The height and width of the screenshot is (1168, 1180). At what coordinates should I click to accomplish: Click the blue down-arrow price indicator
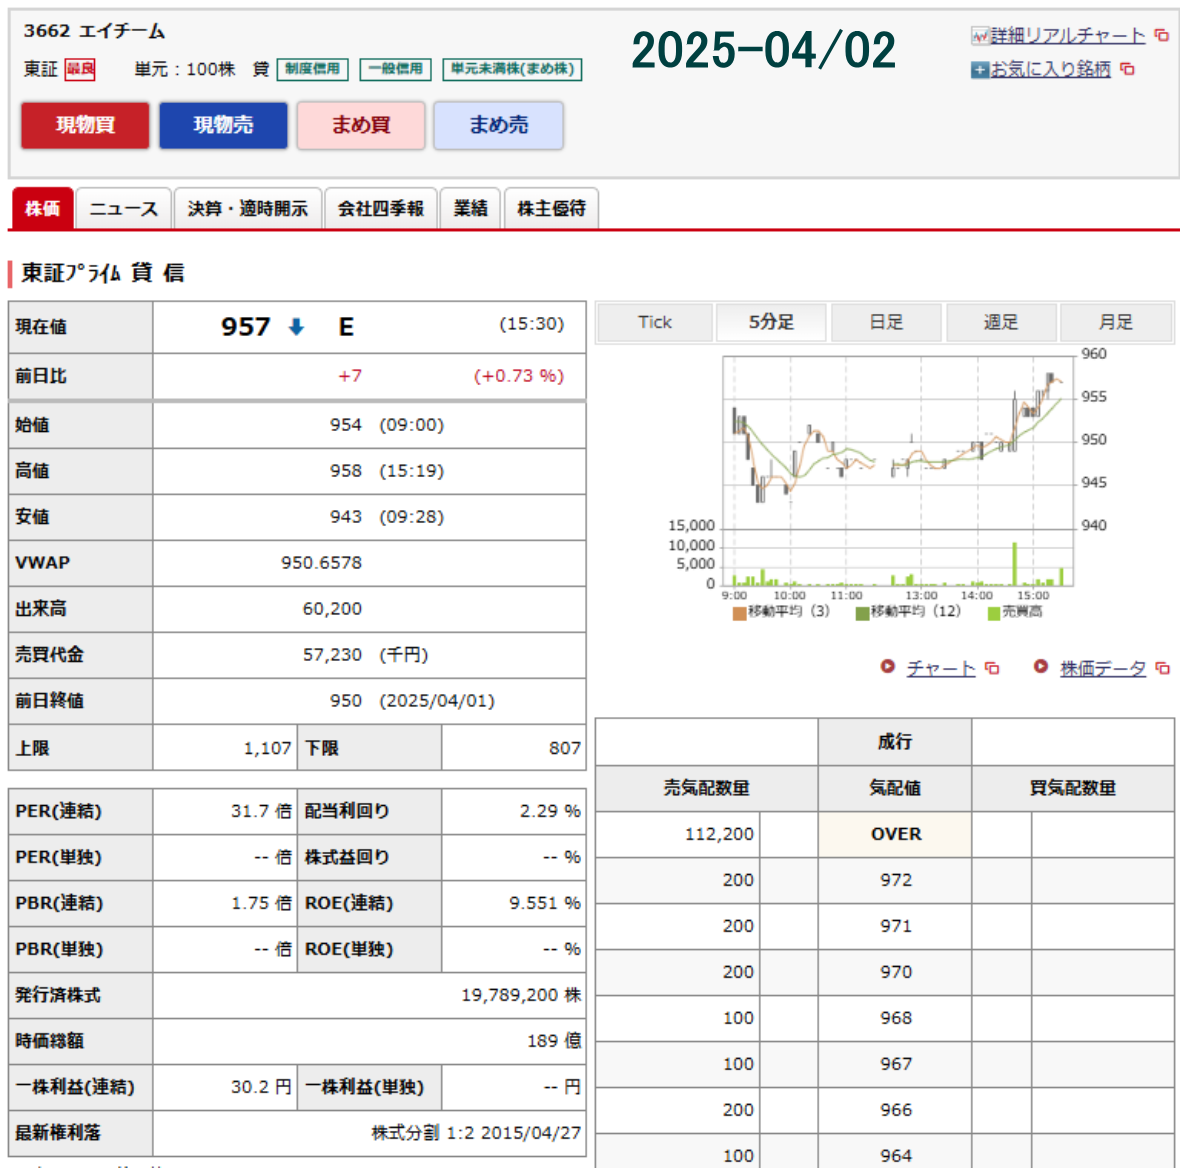297,327
